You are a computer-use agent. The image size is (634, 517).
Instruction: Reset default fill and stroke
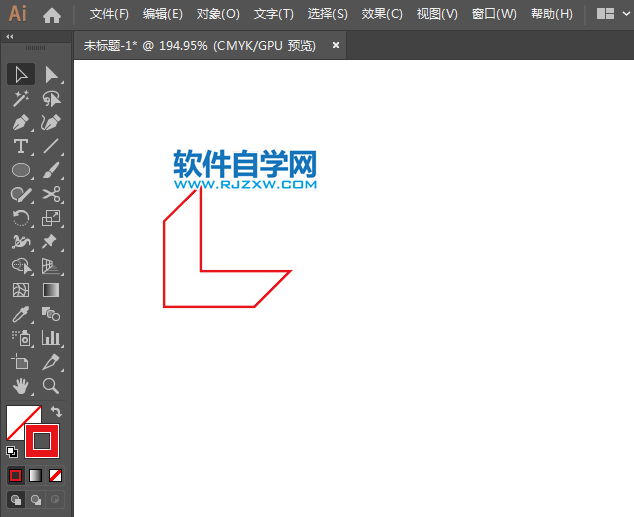tap(12, 452)
